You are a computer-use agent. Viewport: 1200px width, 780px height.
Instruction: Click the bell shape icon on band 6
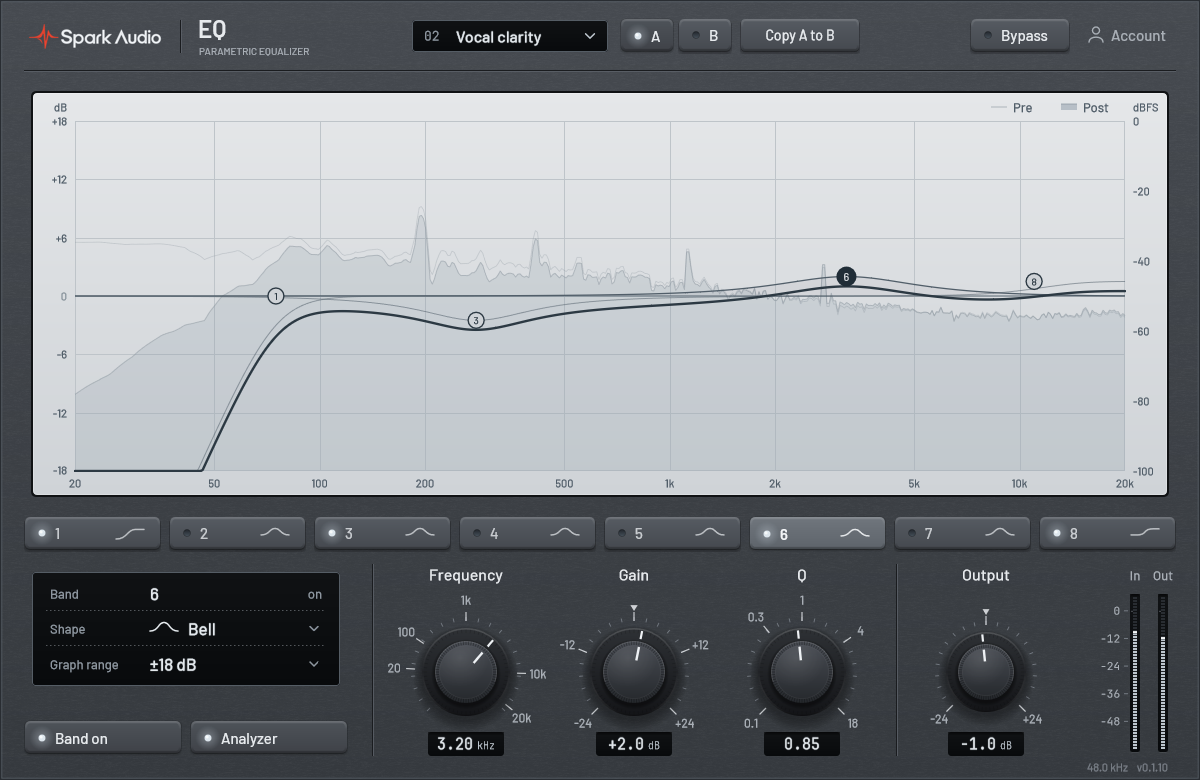coord(856,534)
